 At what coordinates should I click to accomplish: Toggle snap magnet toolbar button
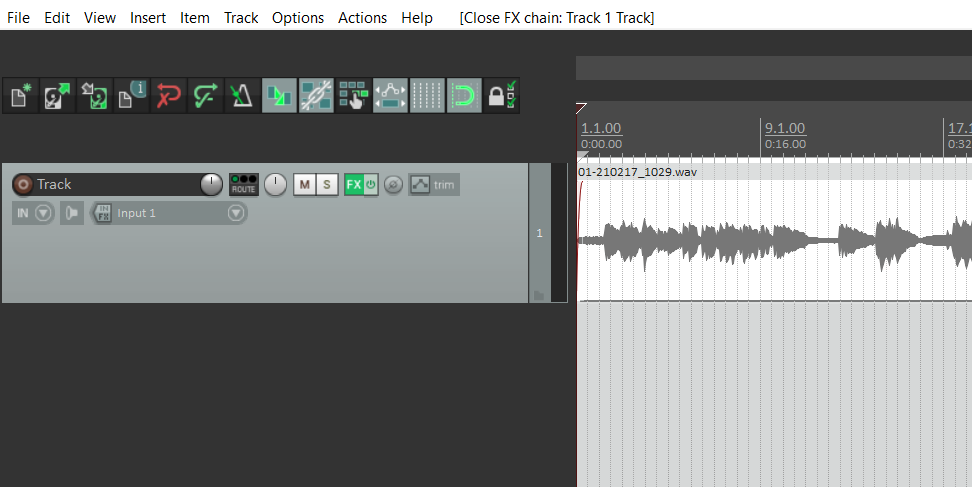[464, 96]
